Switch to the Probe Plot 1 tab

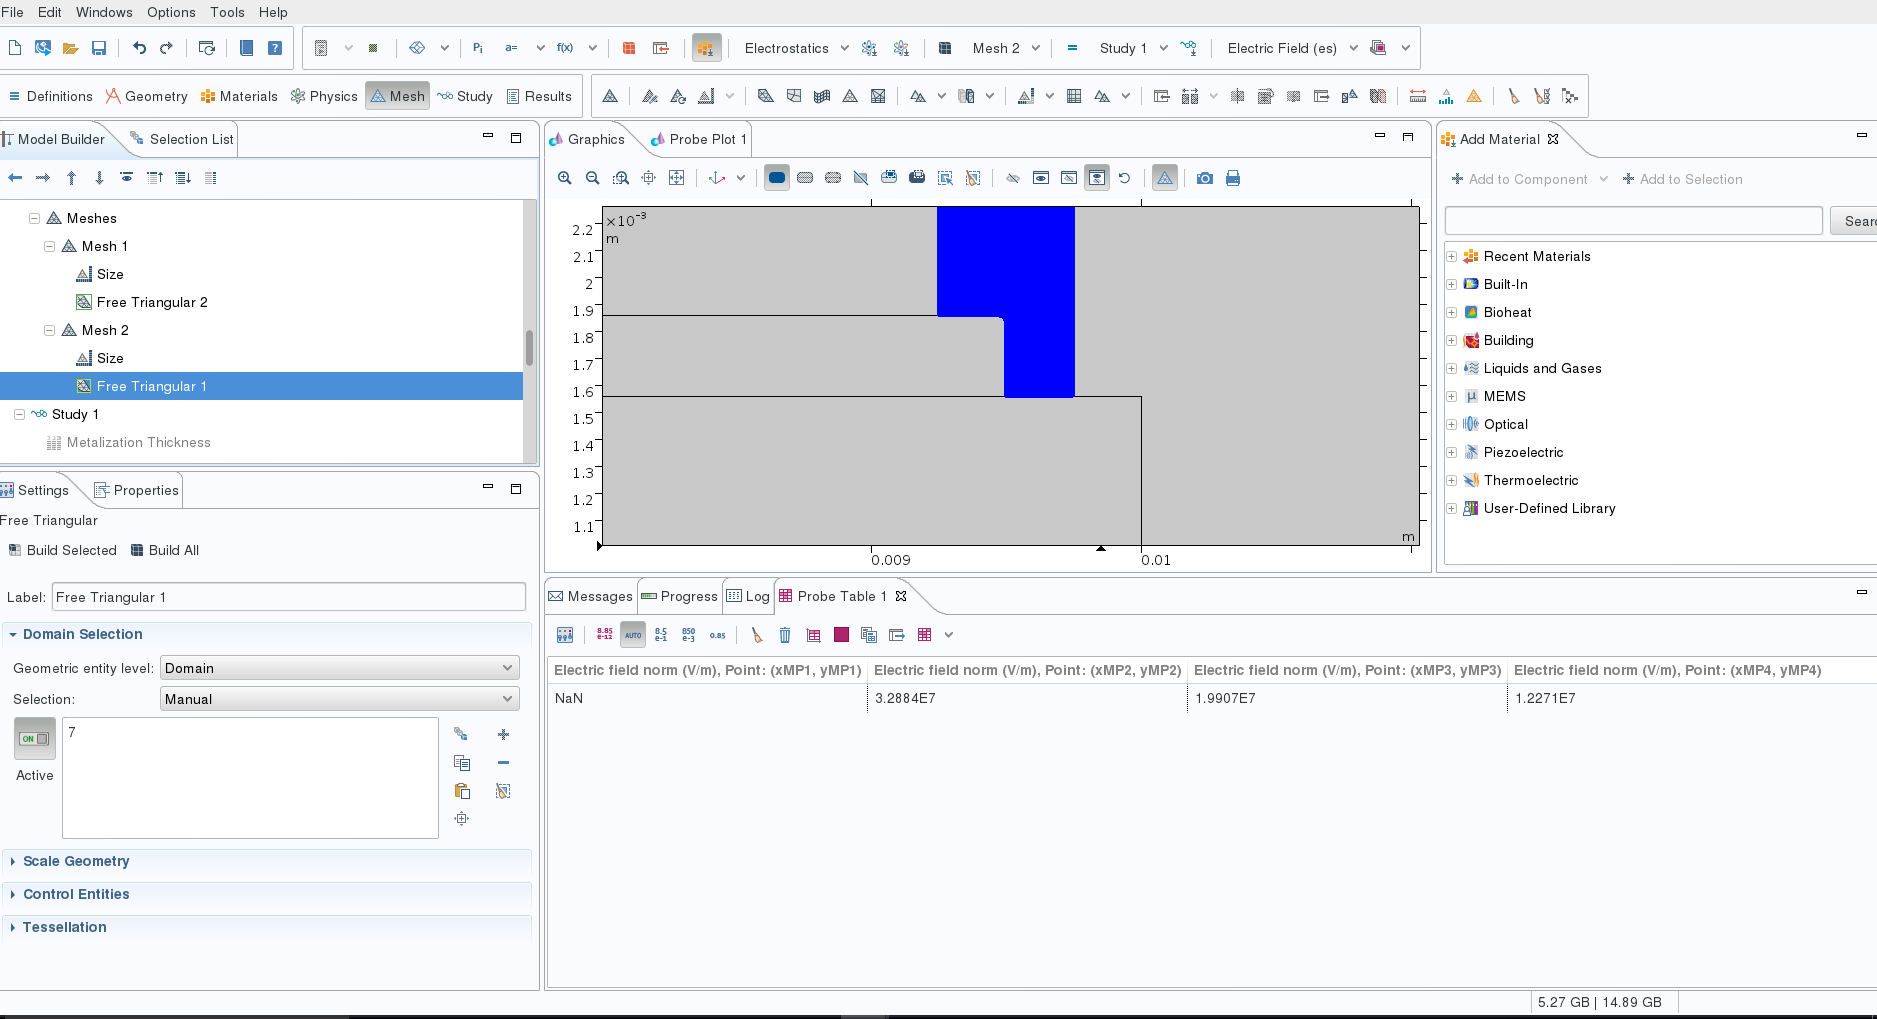(699, 139)
